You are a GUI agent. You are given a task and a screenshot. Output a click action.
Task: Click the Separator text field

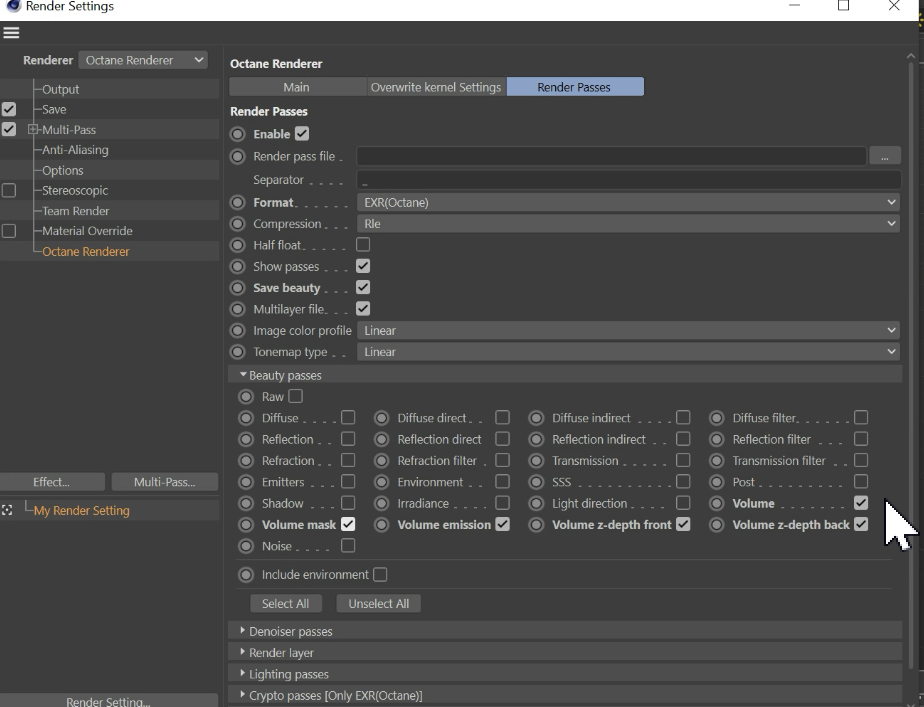[628, 180]
